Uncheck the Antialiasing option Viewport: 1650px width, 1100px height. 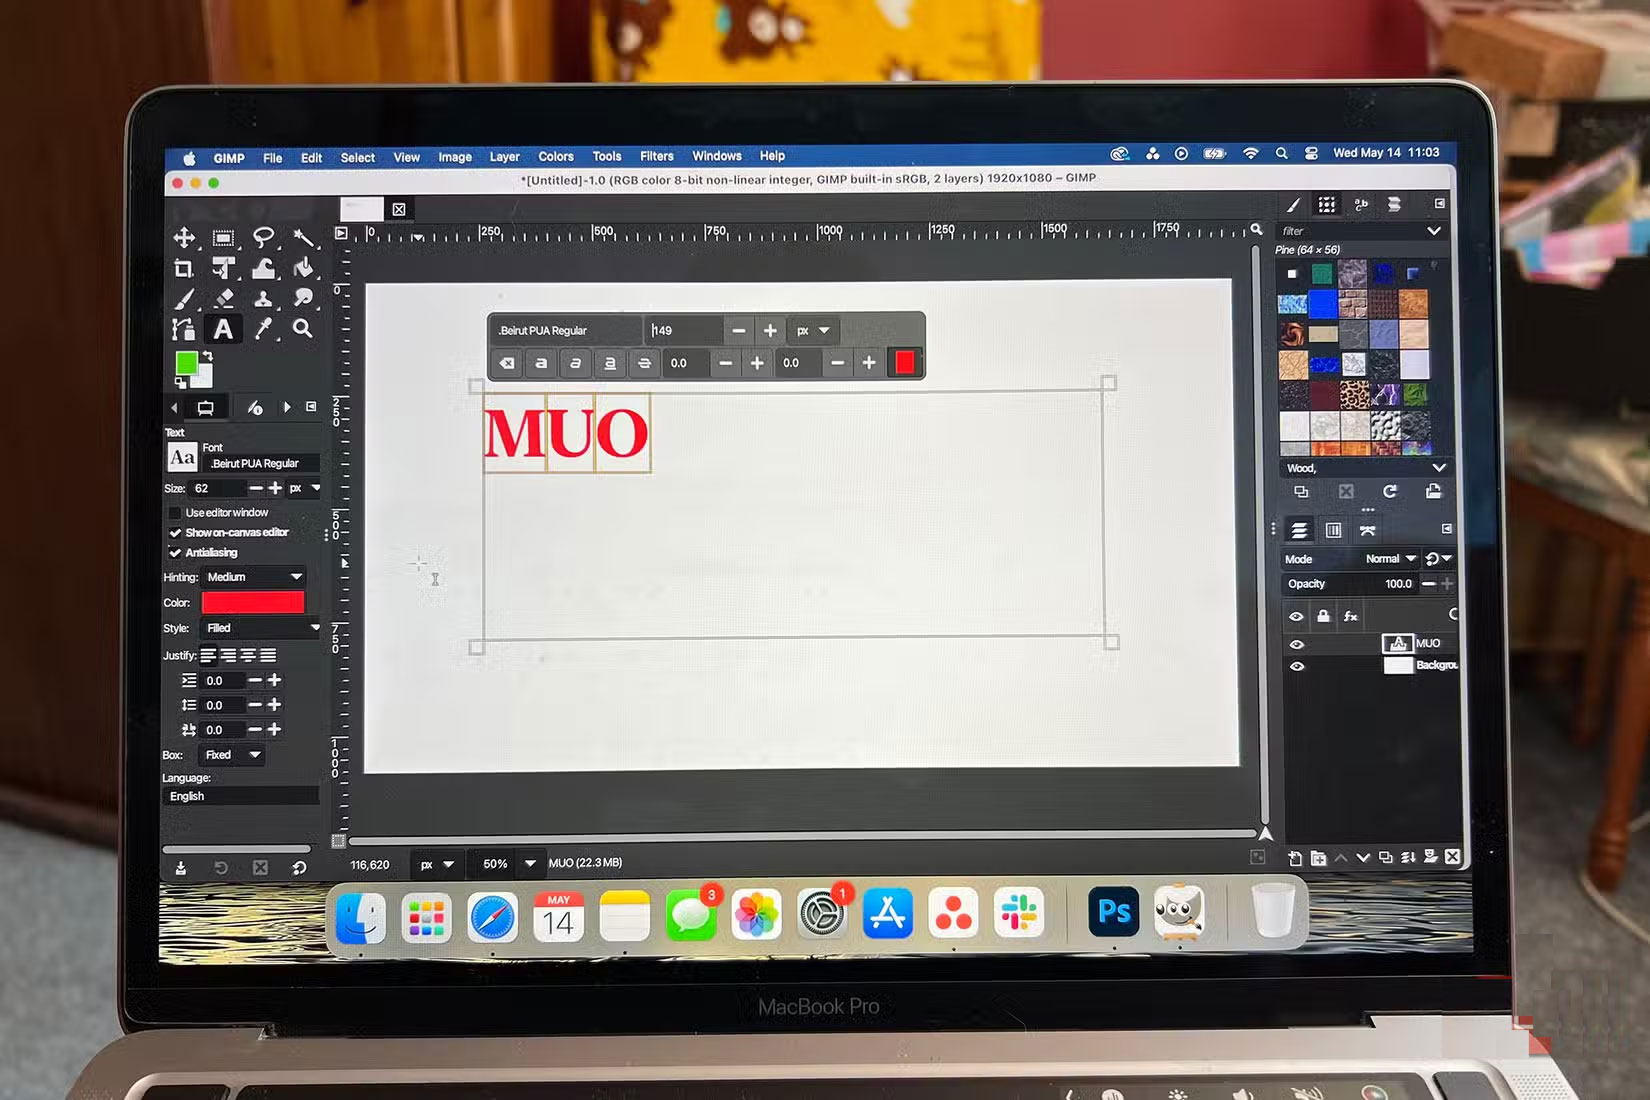coord(176,552)
